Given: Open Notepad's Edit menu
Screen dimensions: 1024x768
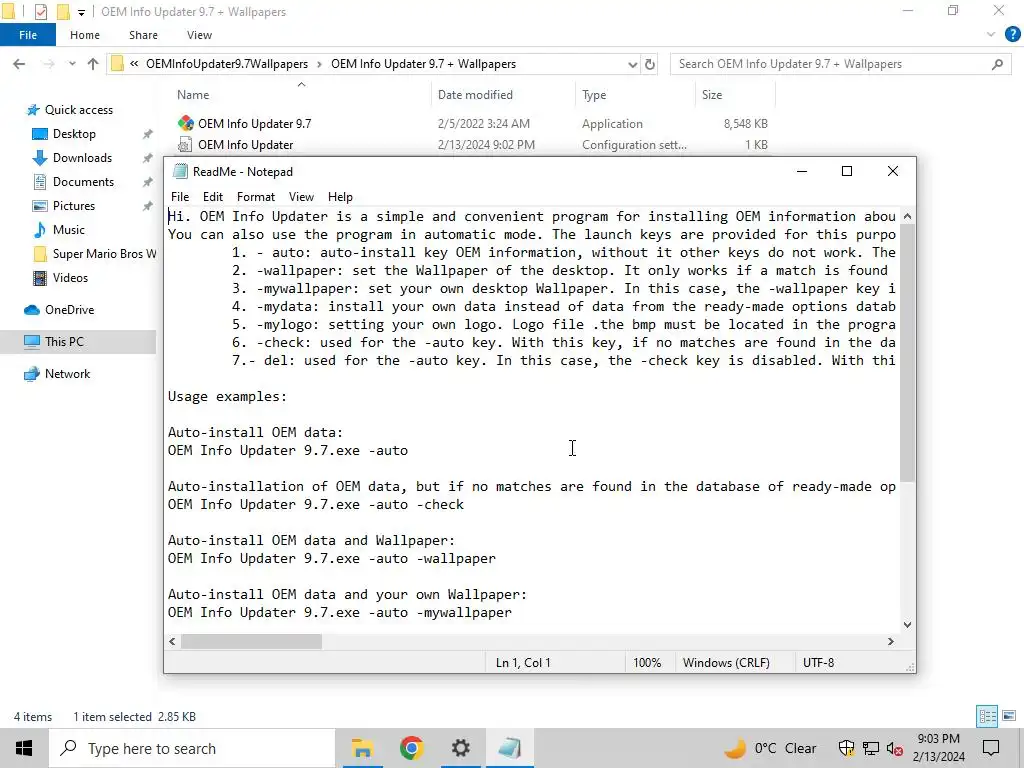Looking at the screenshot, I should 213,197.
